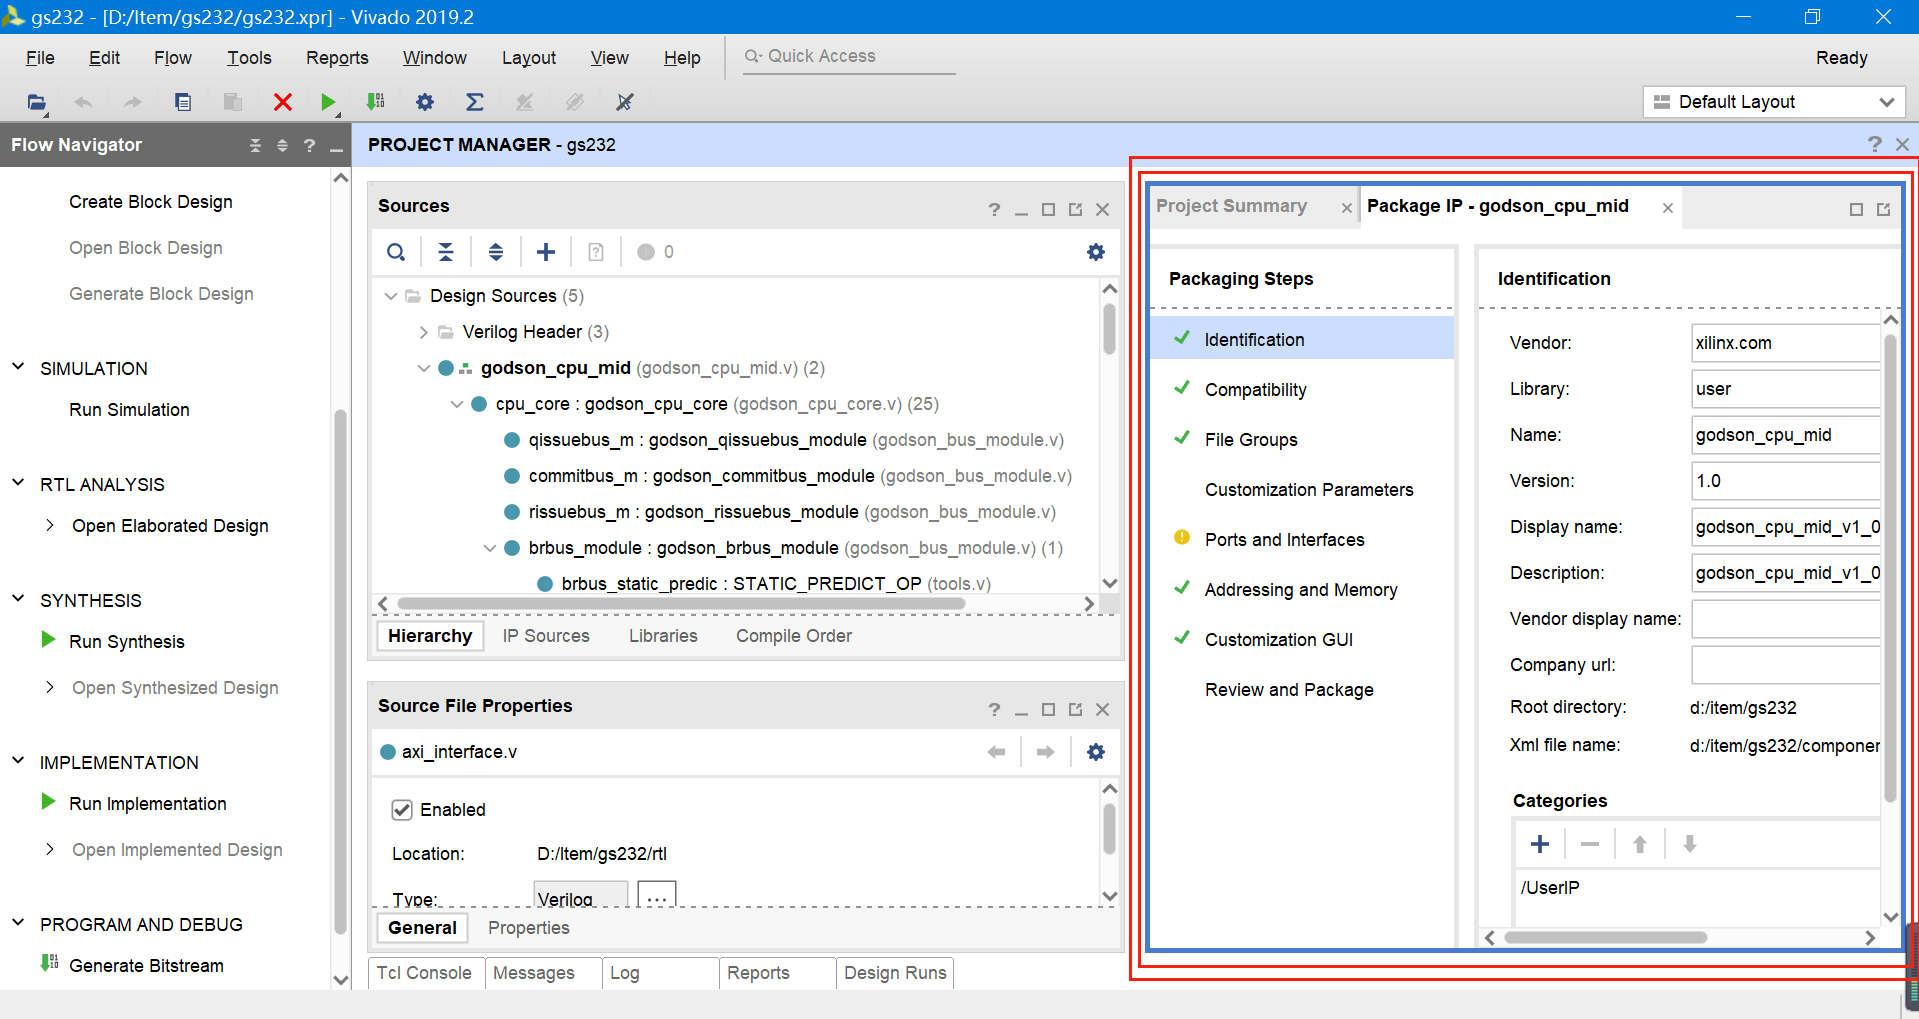Click the Save/Copy document toolbar icon
Screen dimensions: 1919x1019
tap(183, 102)
